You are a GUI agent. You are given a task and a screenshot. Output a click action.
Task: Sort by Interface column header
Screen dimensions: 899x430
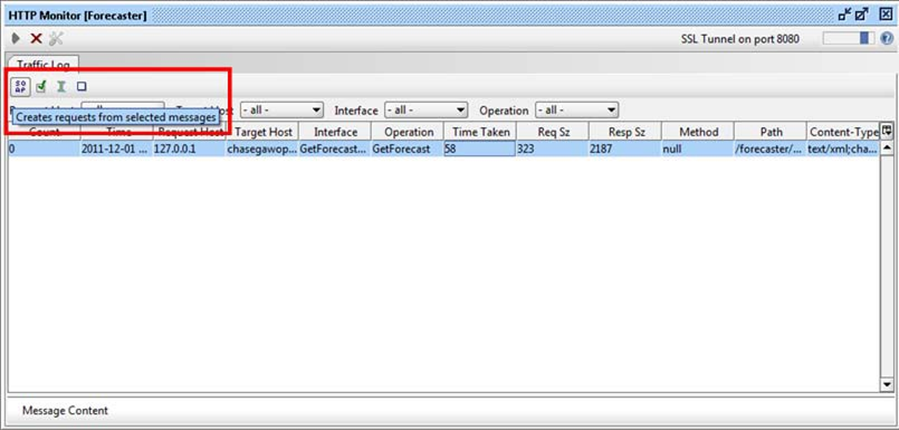(335, 132)
